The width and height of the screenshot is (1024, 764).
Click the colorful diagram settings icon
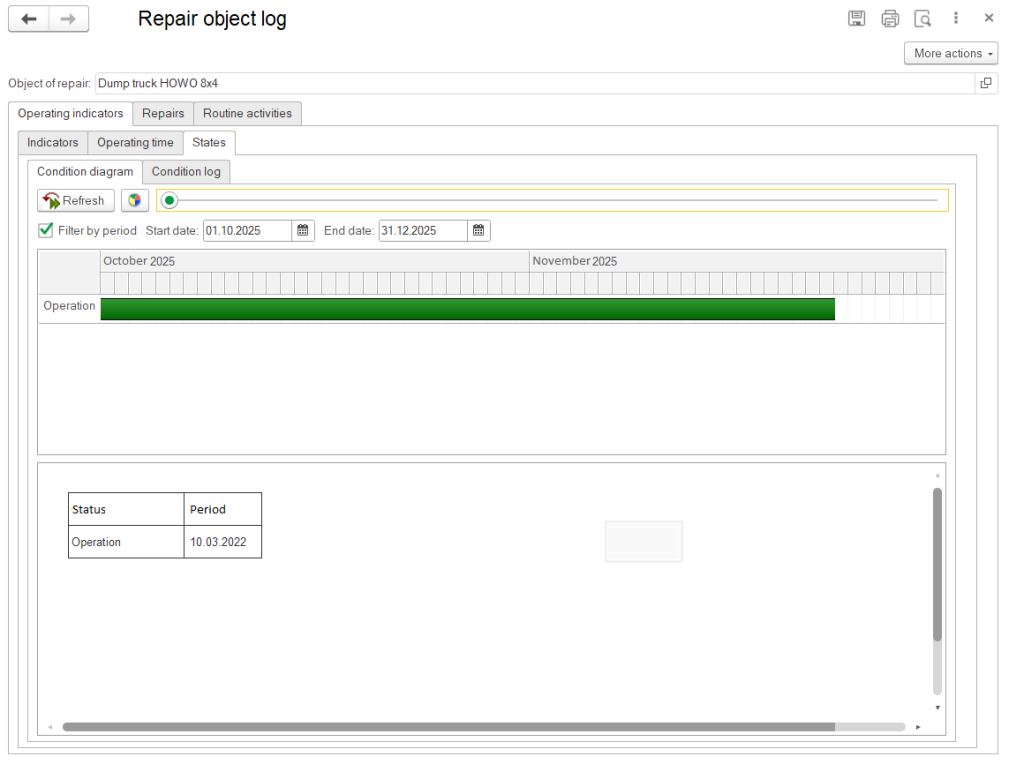[135, 201]
